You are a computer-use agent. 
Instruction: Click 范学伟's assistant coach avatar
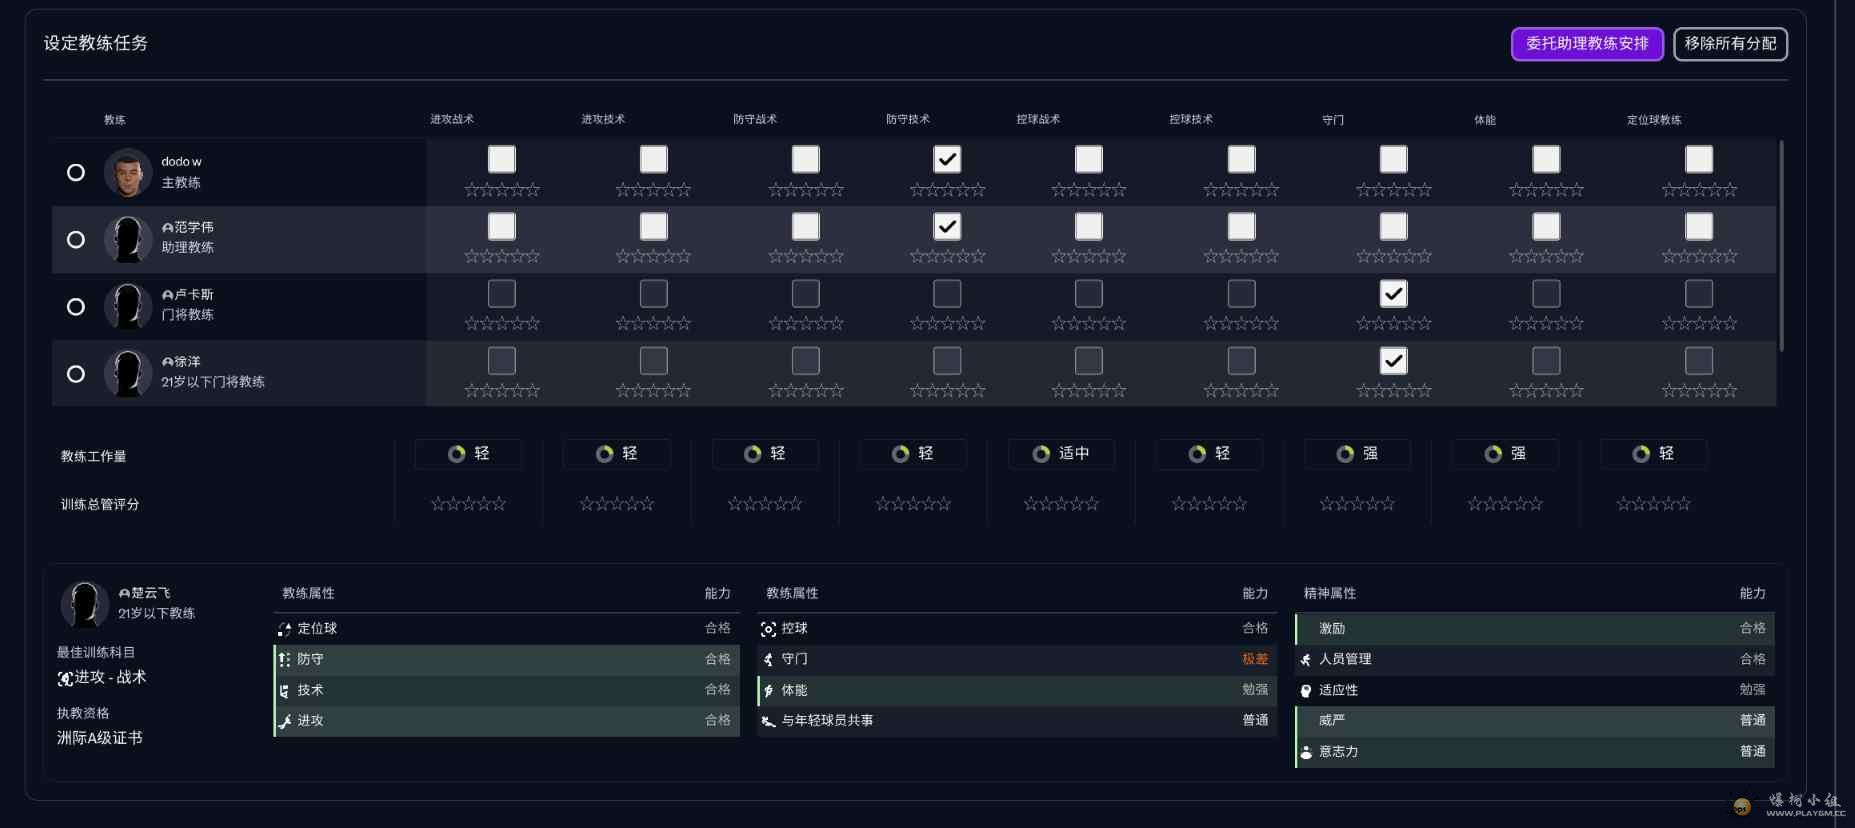(127, 240)
